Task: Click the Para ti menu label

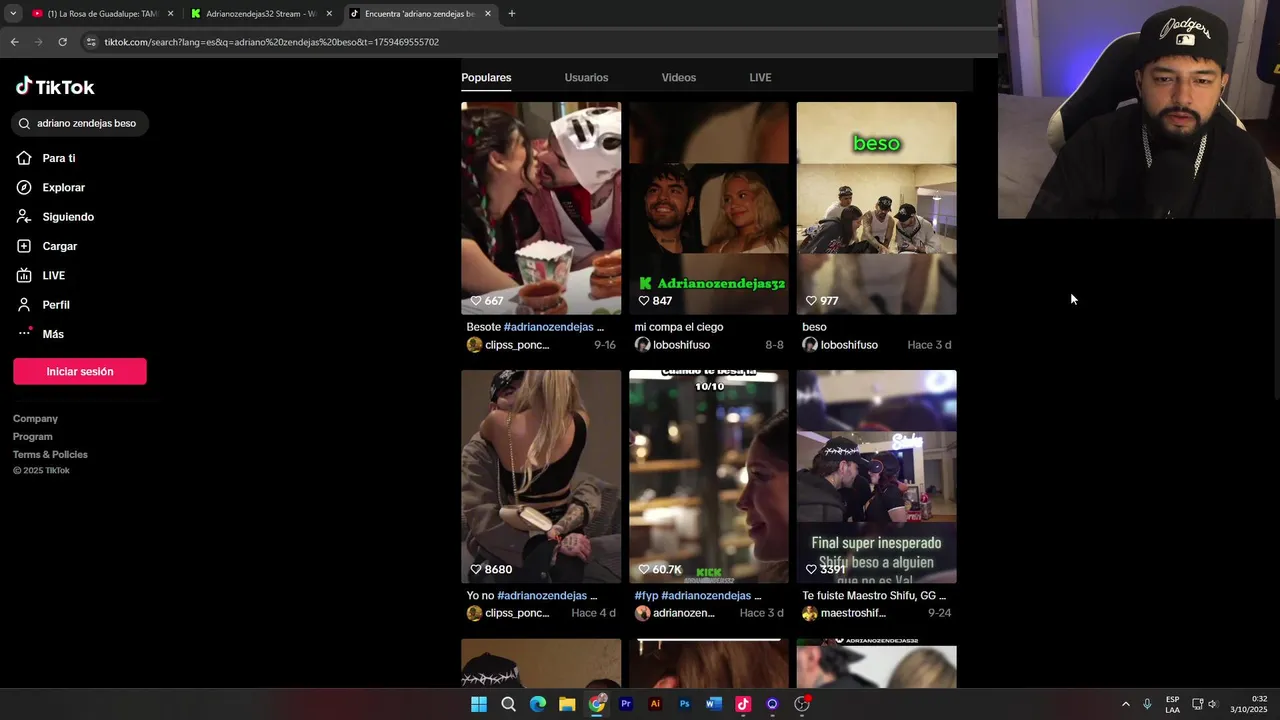Action: tap(59, 158)
